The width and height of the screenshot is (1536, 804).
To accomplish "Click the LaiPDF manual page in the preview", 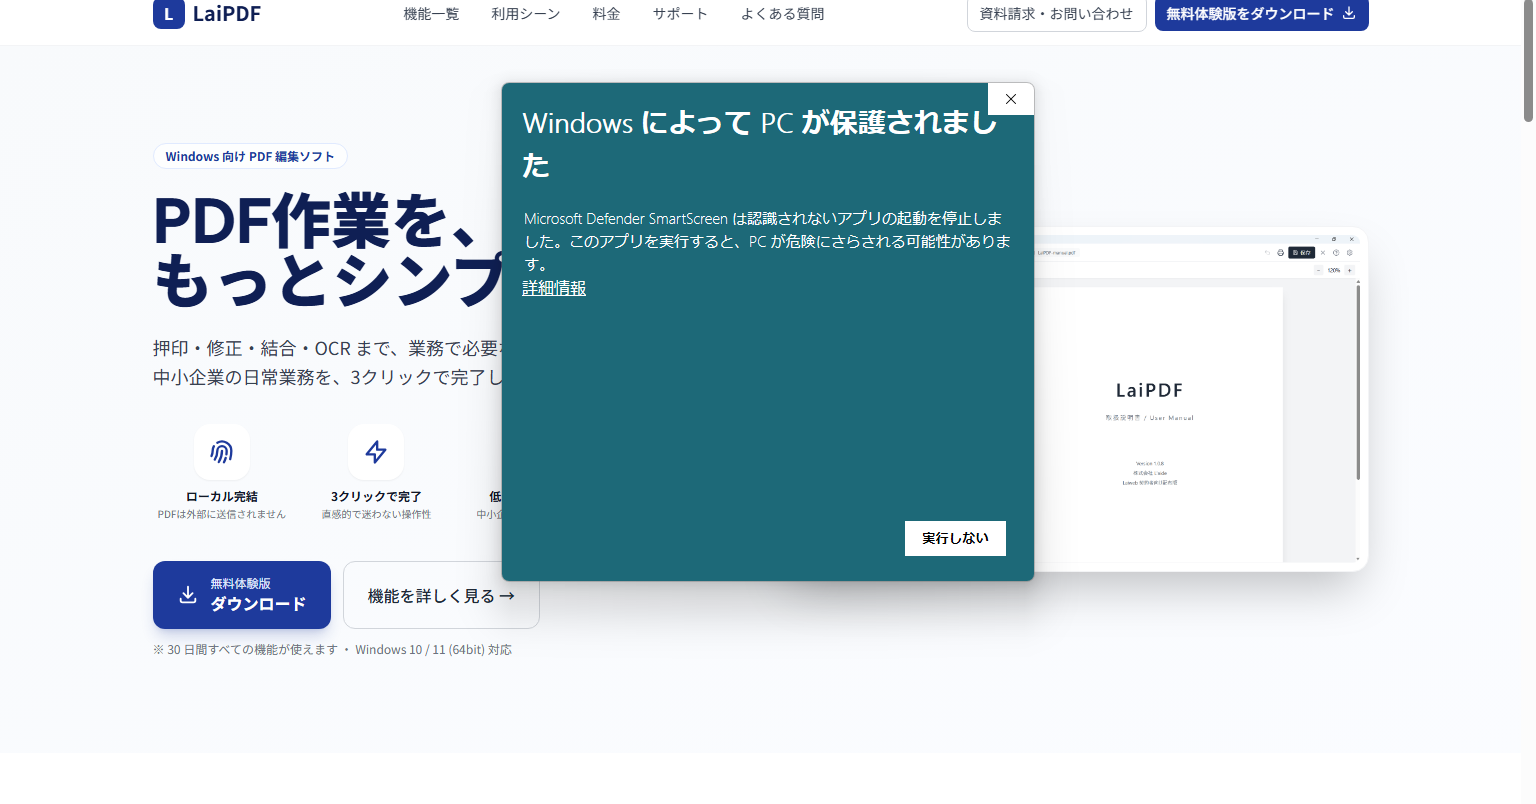I will coord(1158,424).
